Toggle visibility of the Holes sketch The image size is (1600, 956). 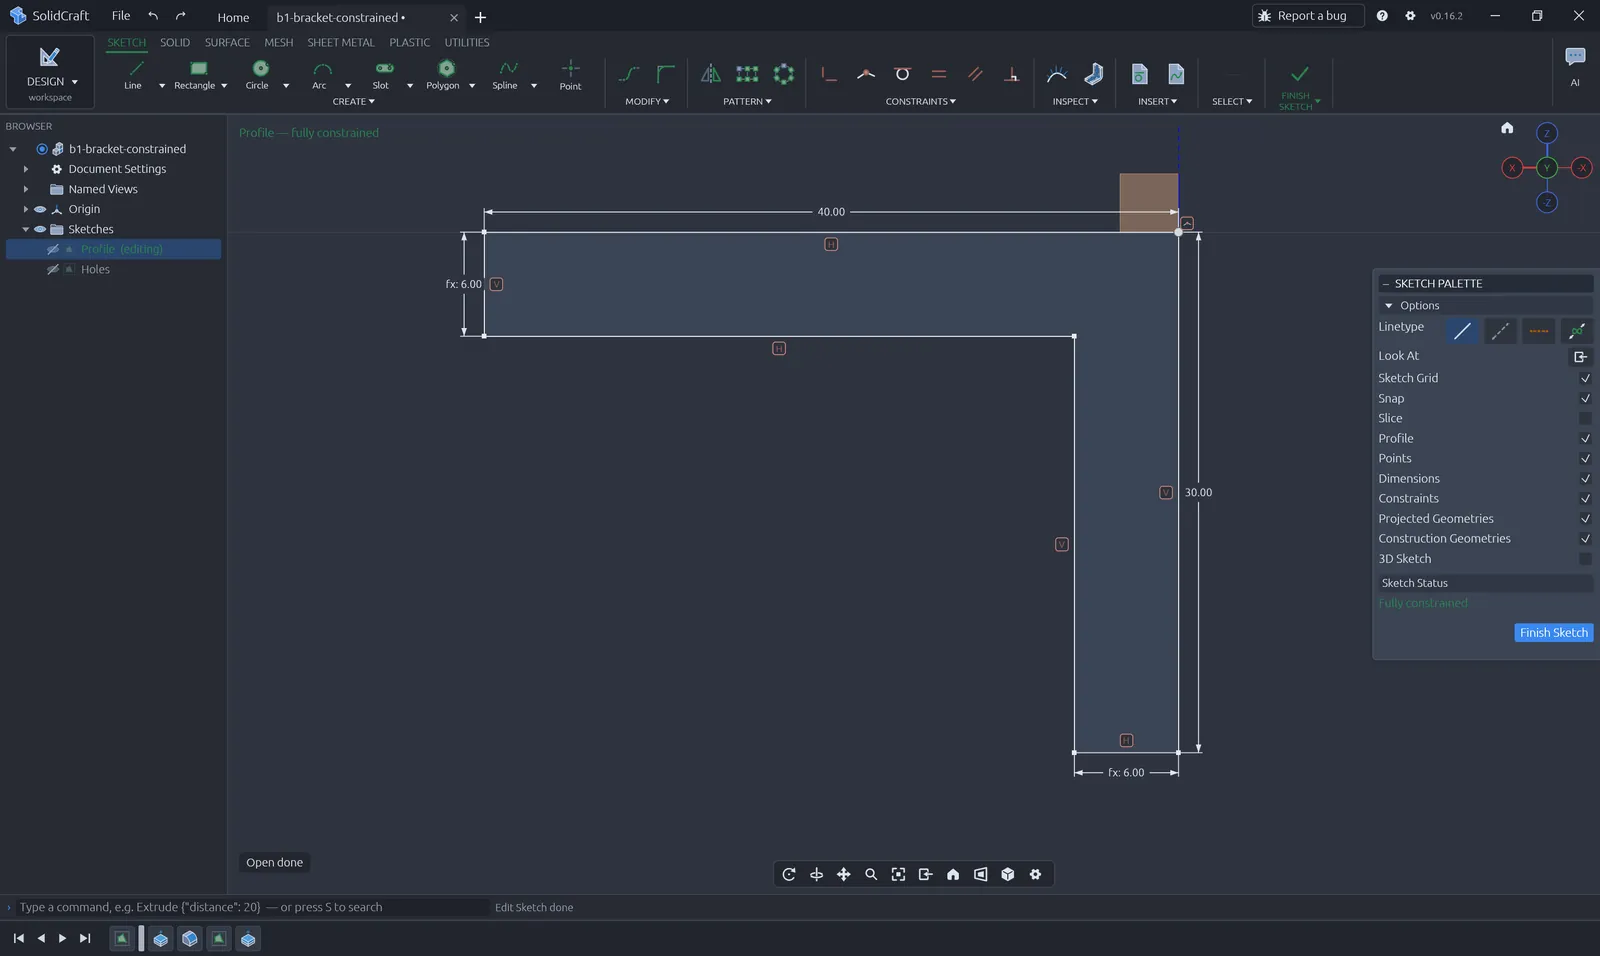point(53,269)
